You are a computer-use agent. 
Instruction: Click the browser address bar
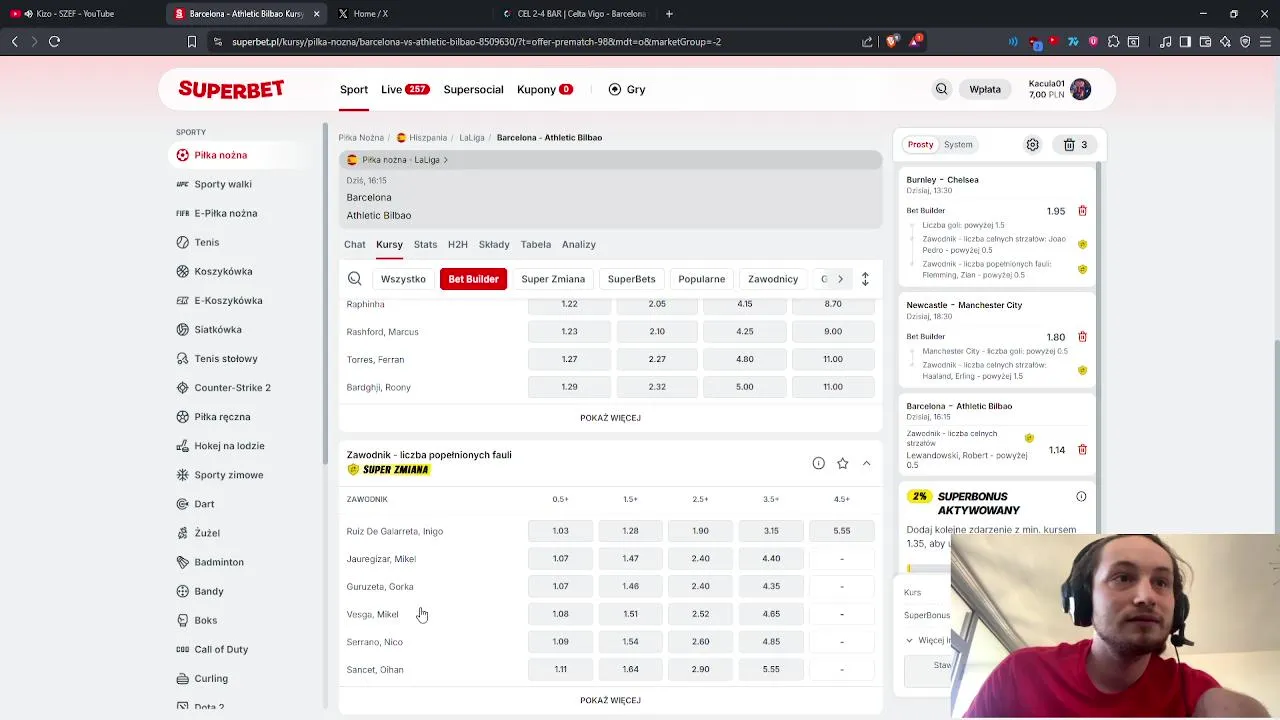[540, 42]
